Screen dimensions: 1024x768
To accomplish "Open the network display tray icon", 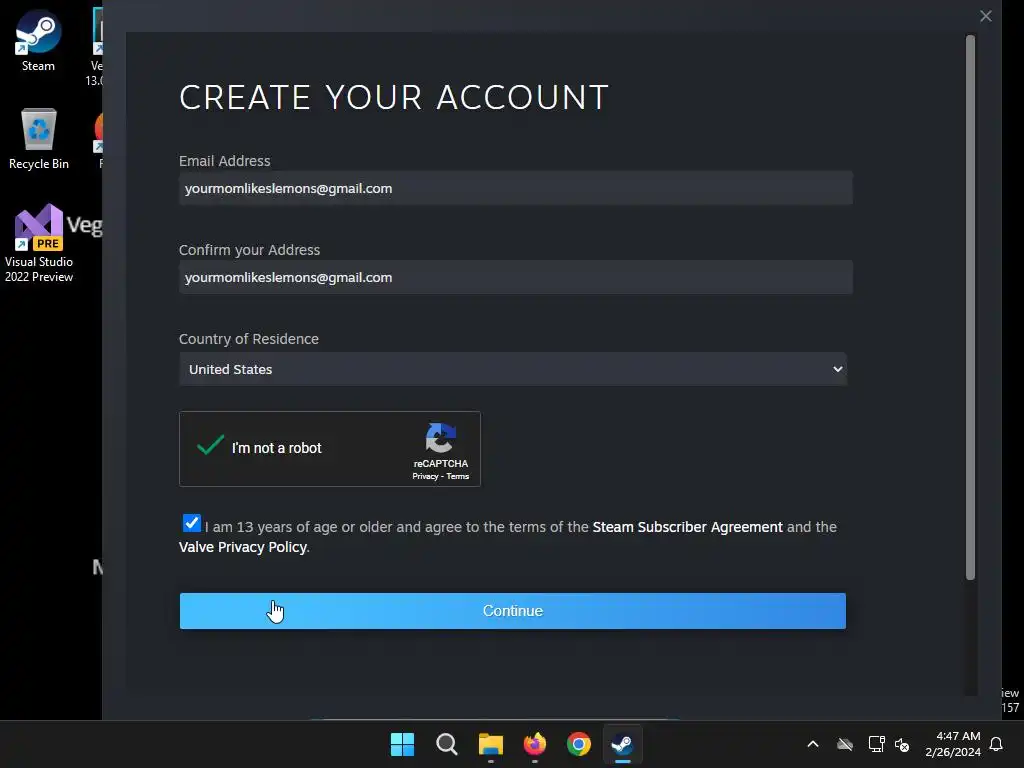I will (876, 744).
